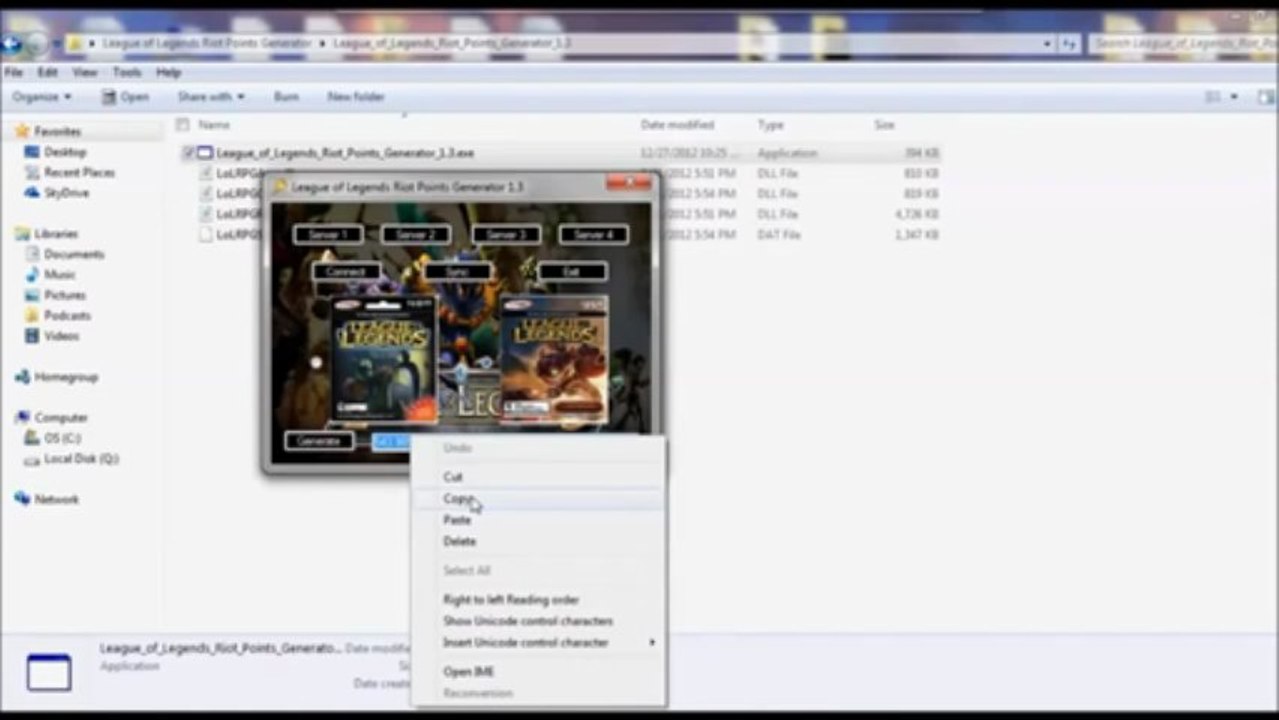Open the Share with dropdown

[x=211, y=97]
